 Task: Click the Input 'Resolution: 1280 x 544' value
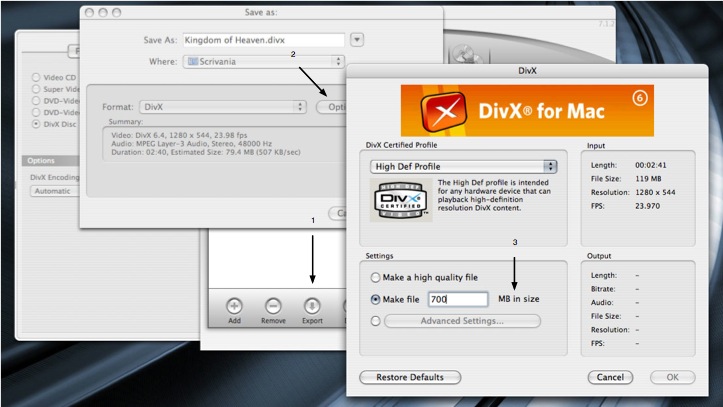pos(655,192)
